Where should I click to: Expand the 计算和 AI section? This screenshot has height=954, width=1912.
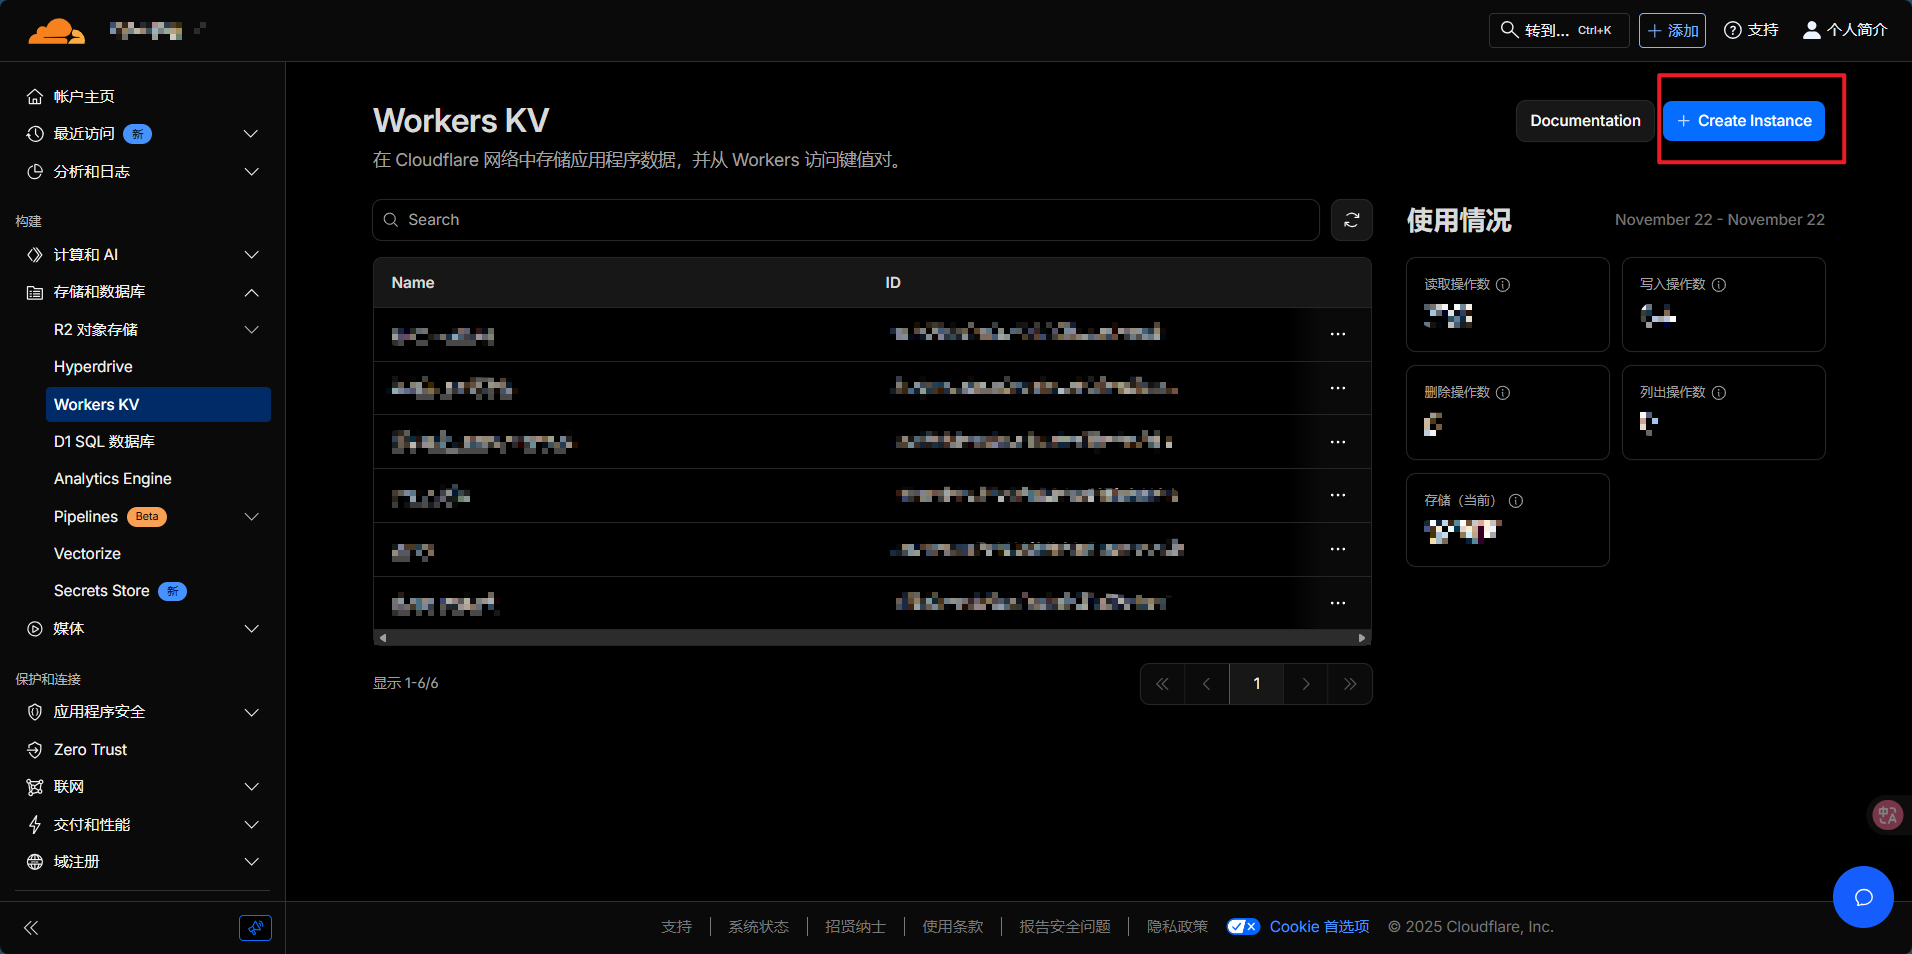click(251, 255)
